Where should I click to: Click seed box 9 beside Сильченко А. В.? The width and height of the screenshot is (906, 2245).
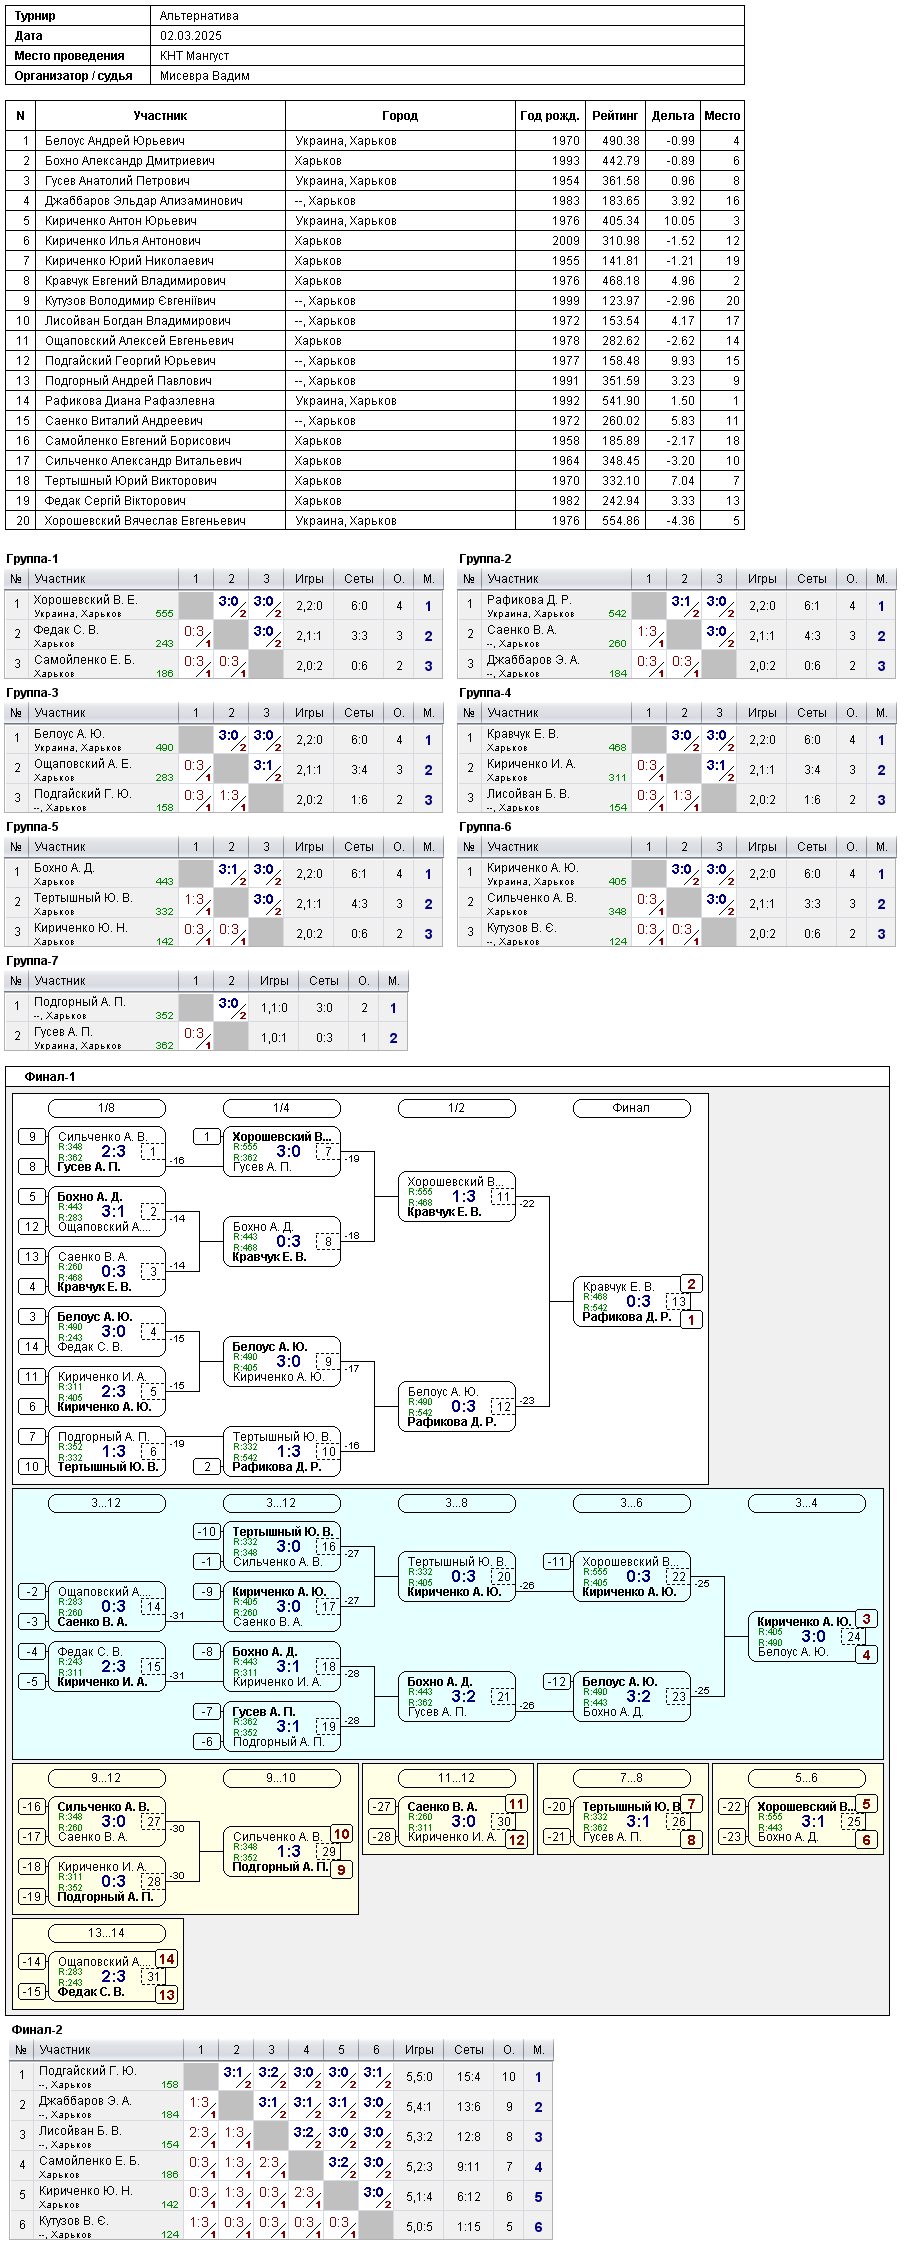[32, 1137]
